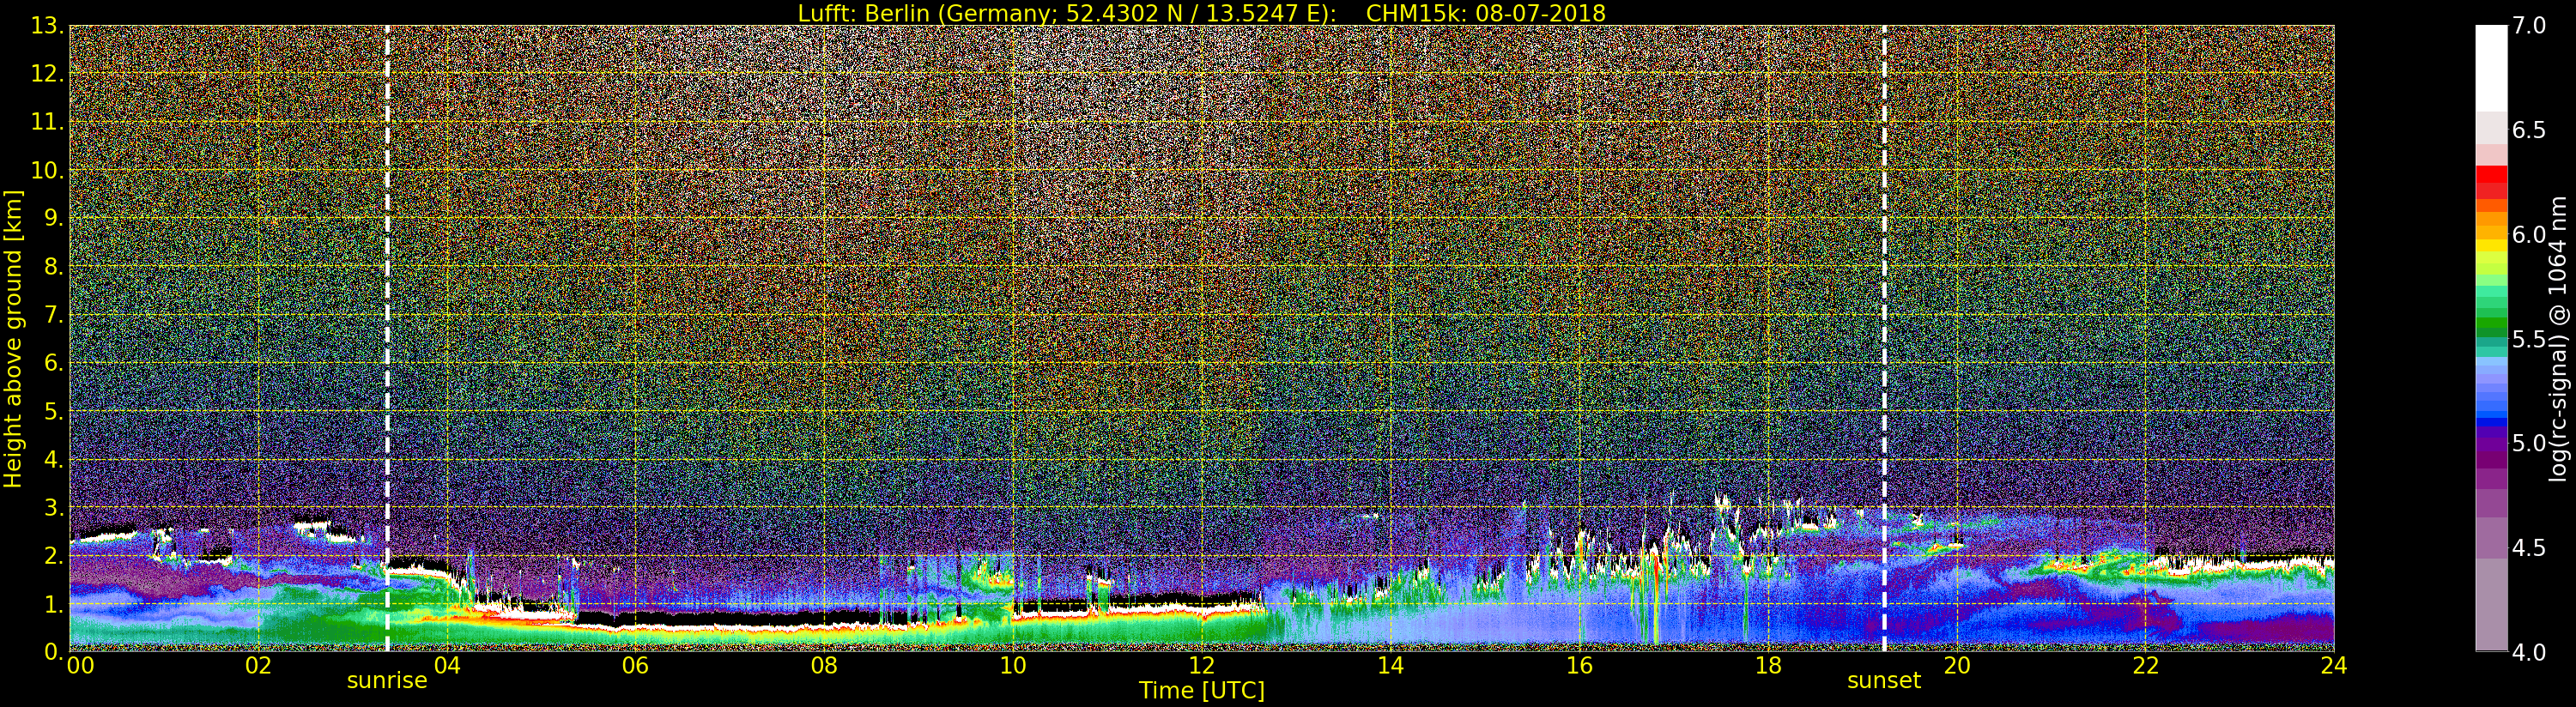This screenshot has width=2576, height=707.
Task: Click the plot title "Lufft: Berlin (Germany…"
Action: 1201,13
